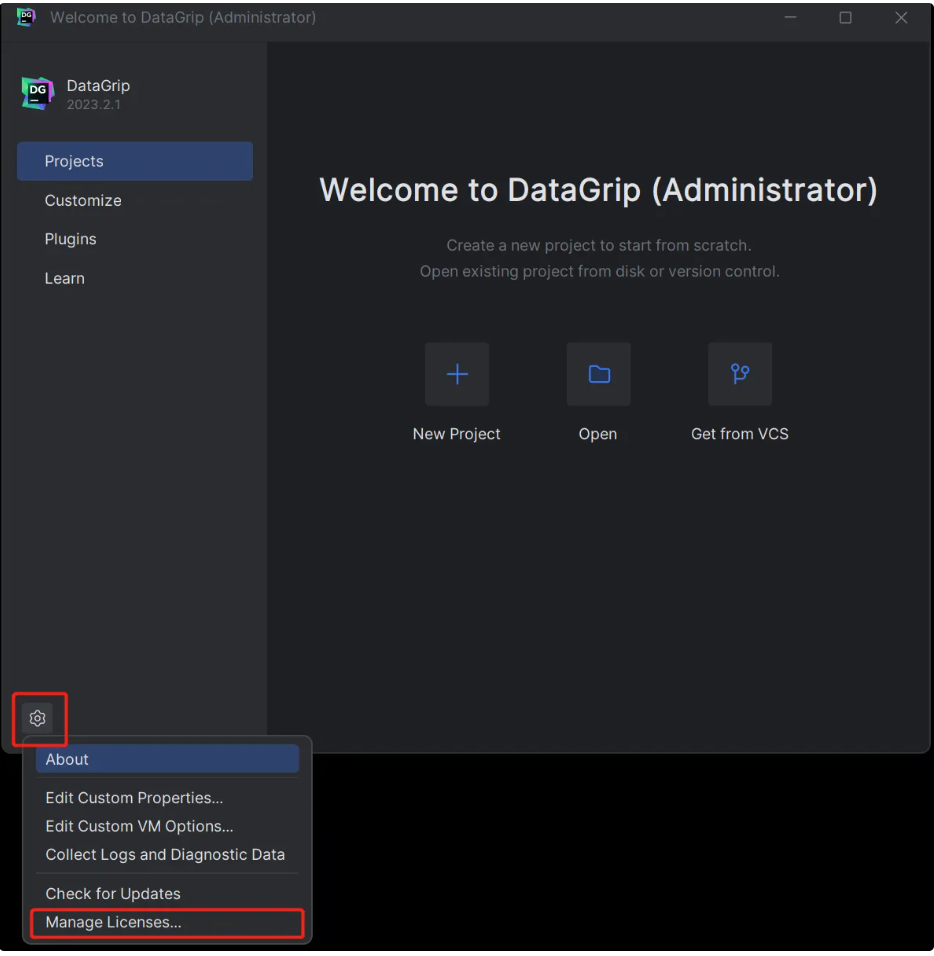
Task: Click the version text 2023.2.1
Action: pyautogui.click(x=94, y=105)
